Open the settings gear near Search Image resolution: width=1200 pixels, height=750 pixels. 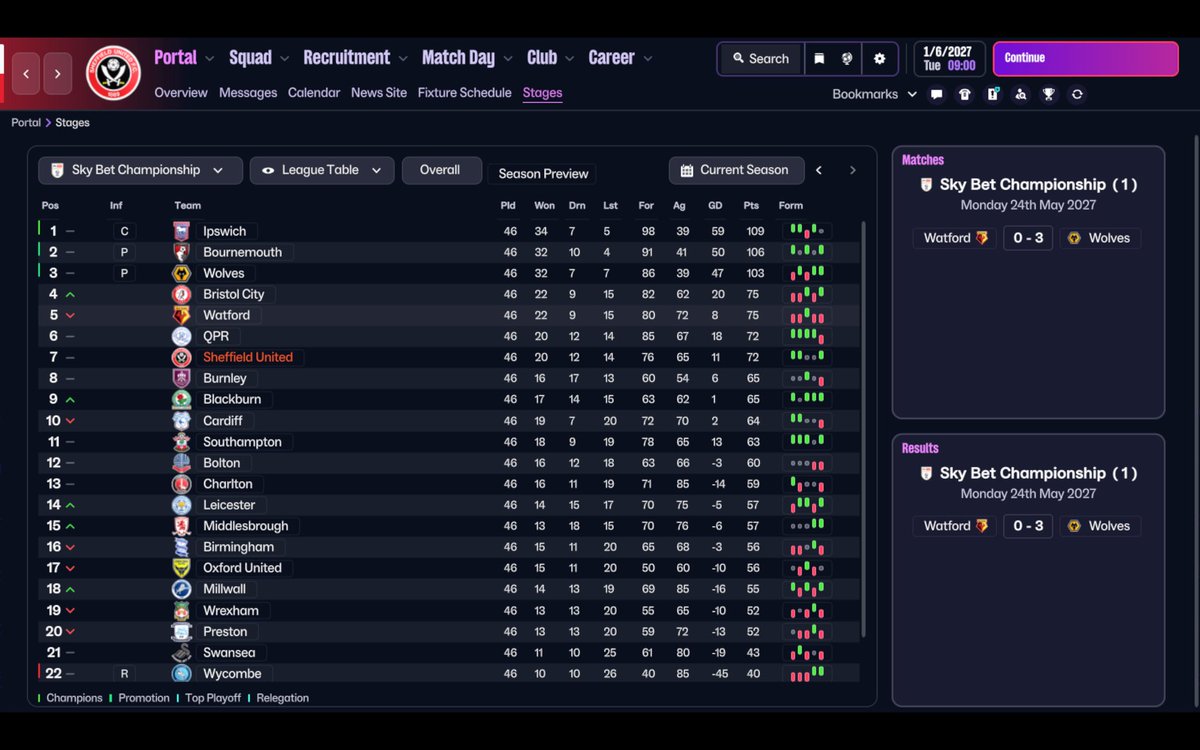[x=879, y=59]
